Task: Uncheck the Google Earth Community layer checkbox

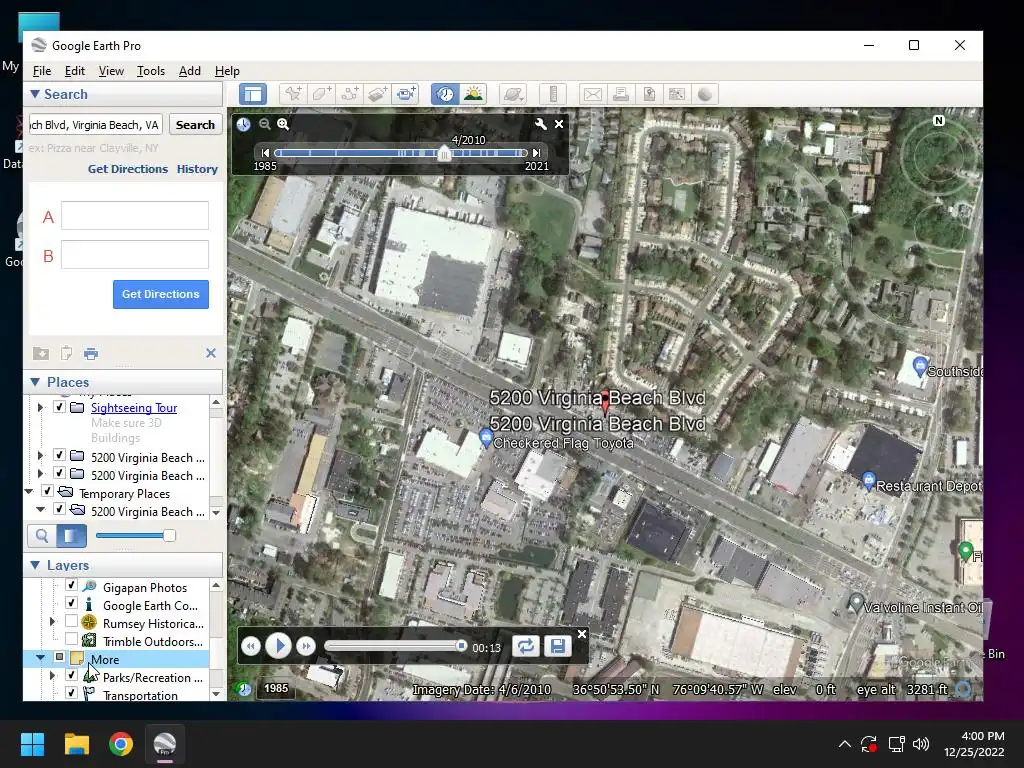Action: pos(71,603)
